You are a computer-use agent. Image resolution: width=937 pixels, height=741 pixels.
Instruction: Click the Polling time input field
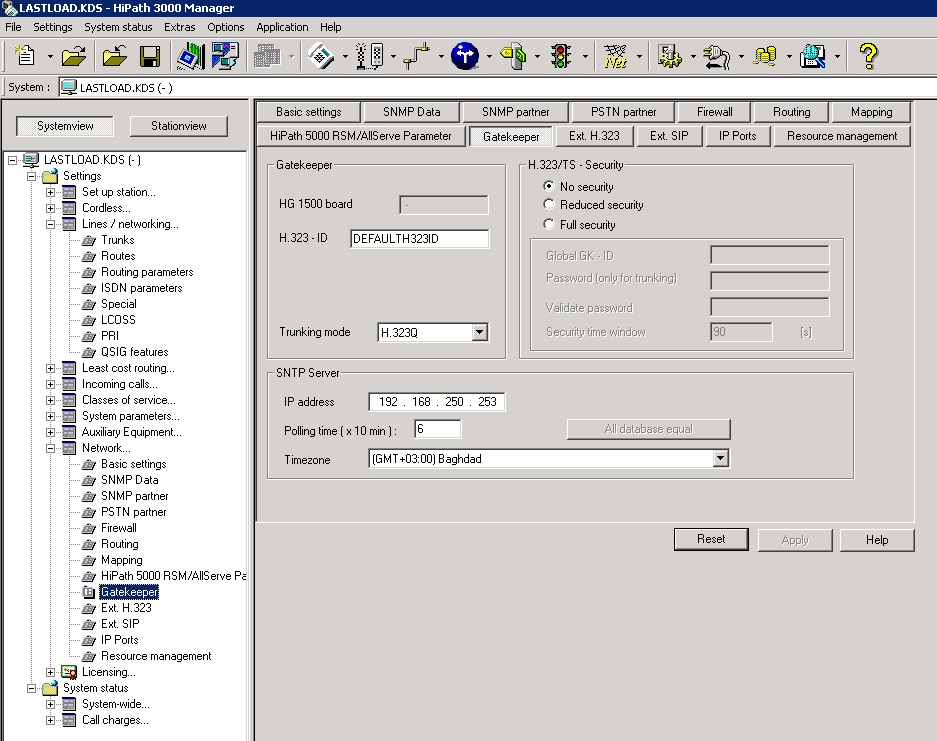pyautogui.click(x=437, y=429)
